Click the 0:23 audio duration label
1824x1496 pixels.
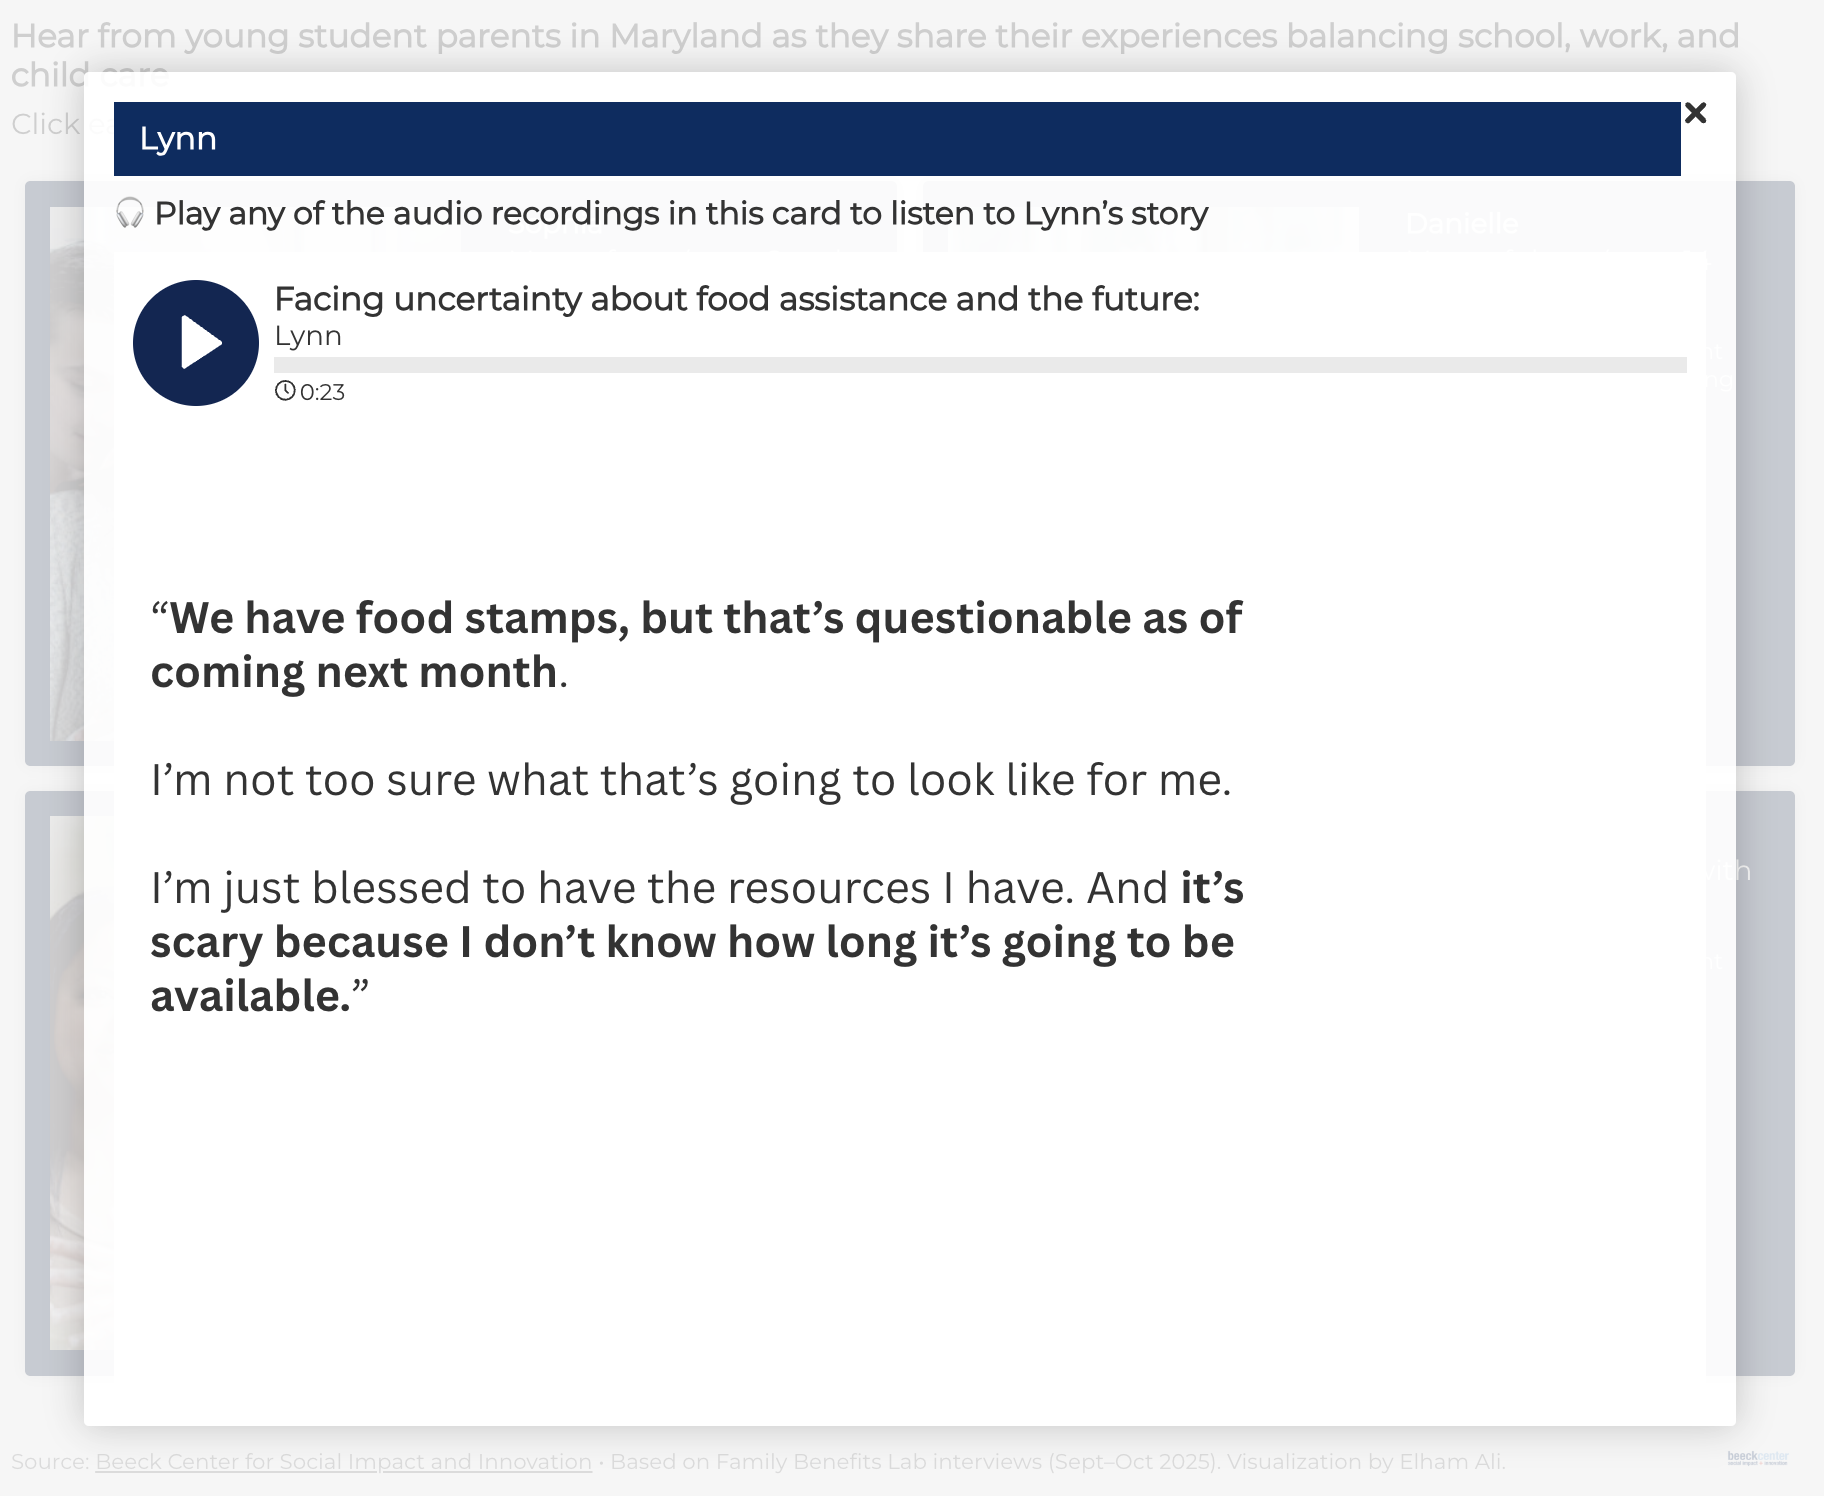(322, 392)
